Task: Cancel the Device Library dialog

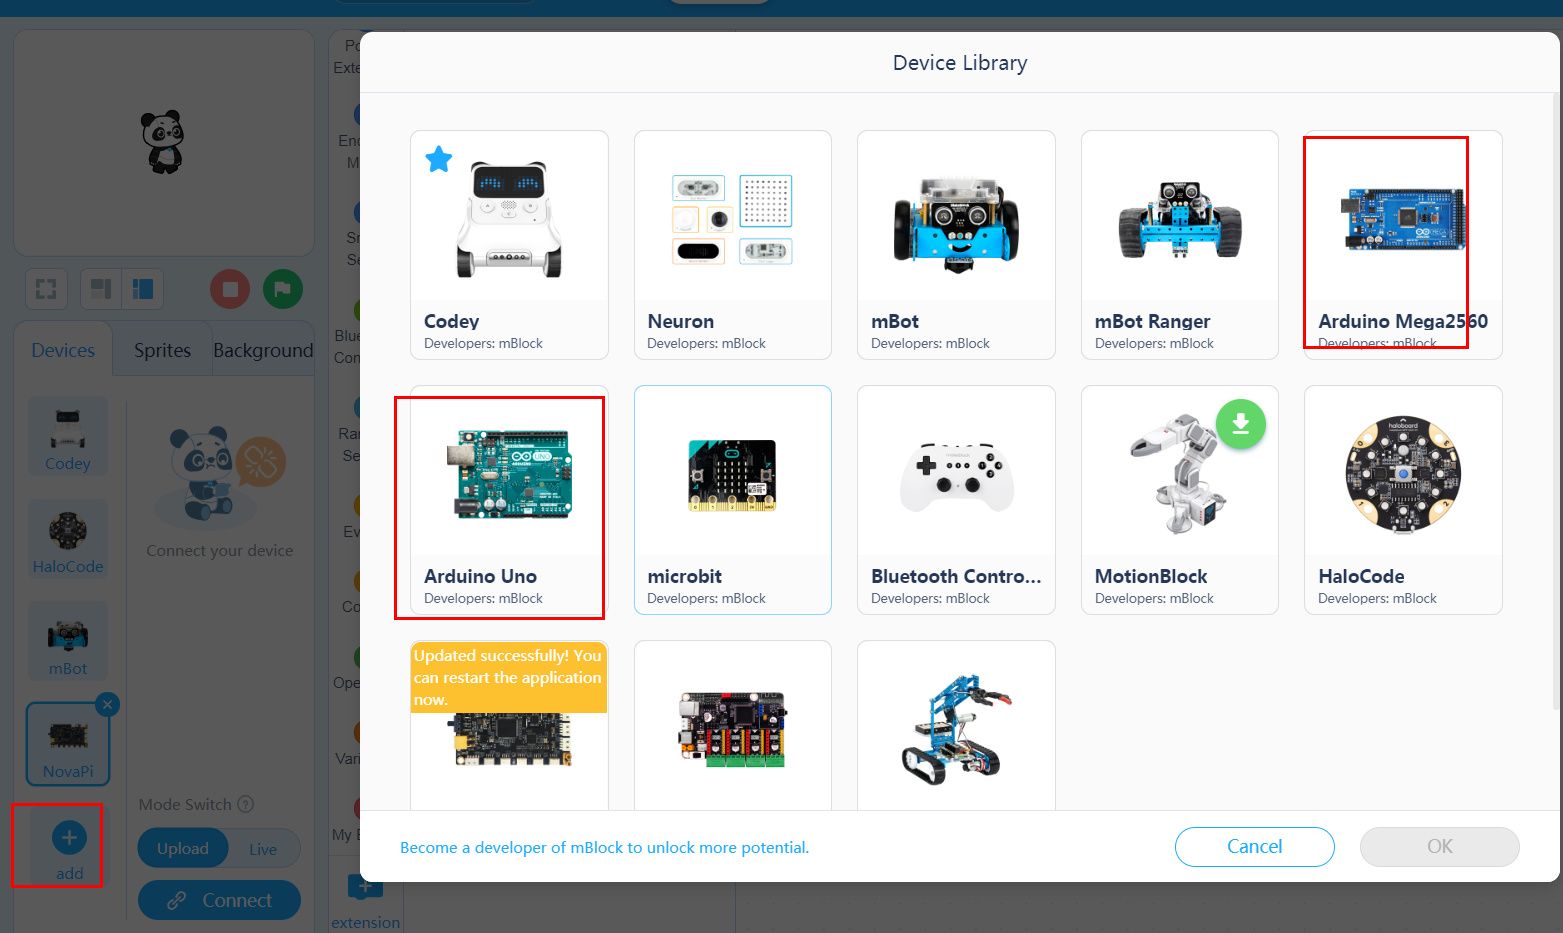Action: tap(1254, 847)
